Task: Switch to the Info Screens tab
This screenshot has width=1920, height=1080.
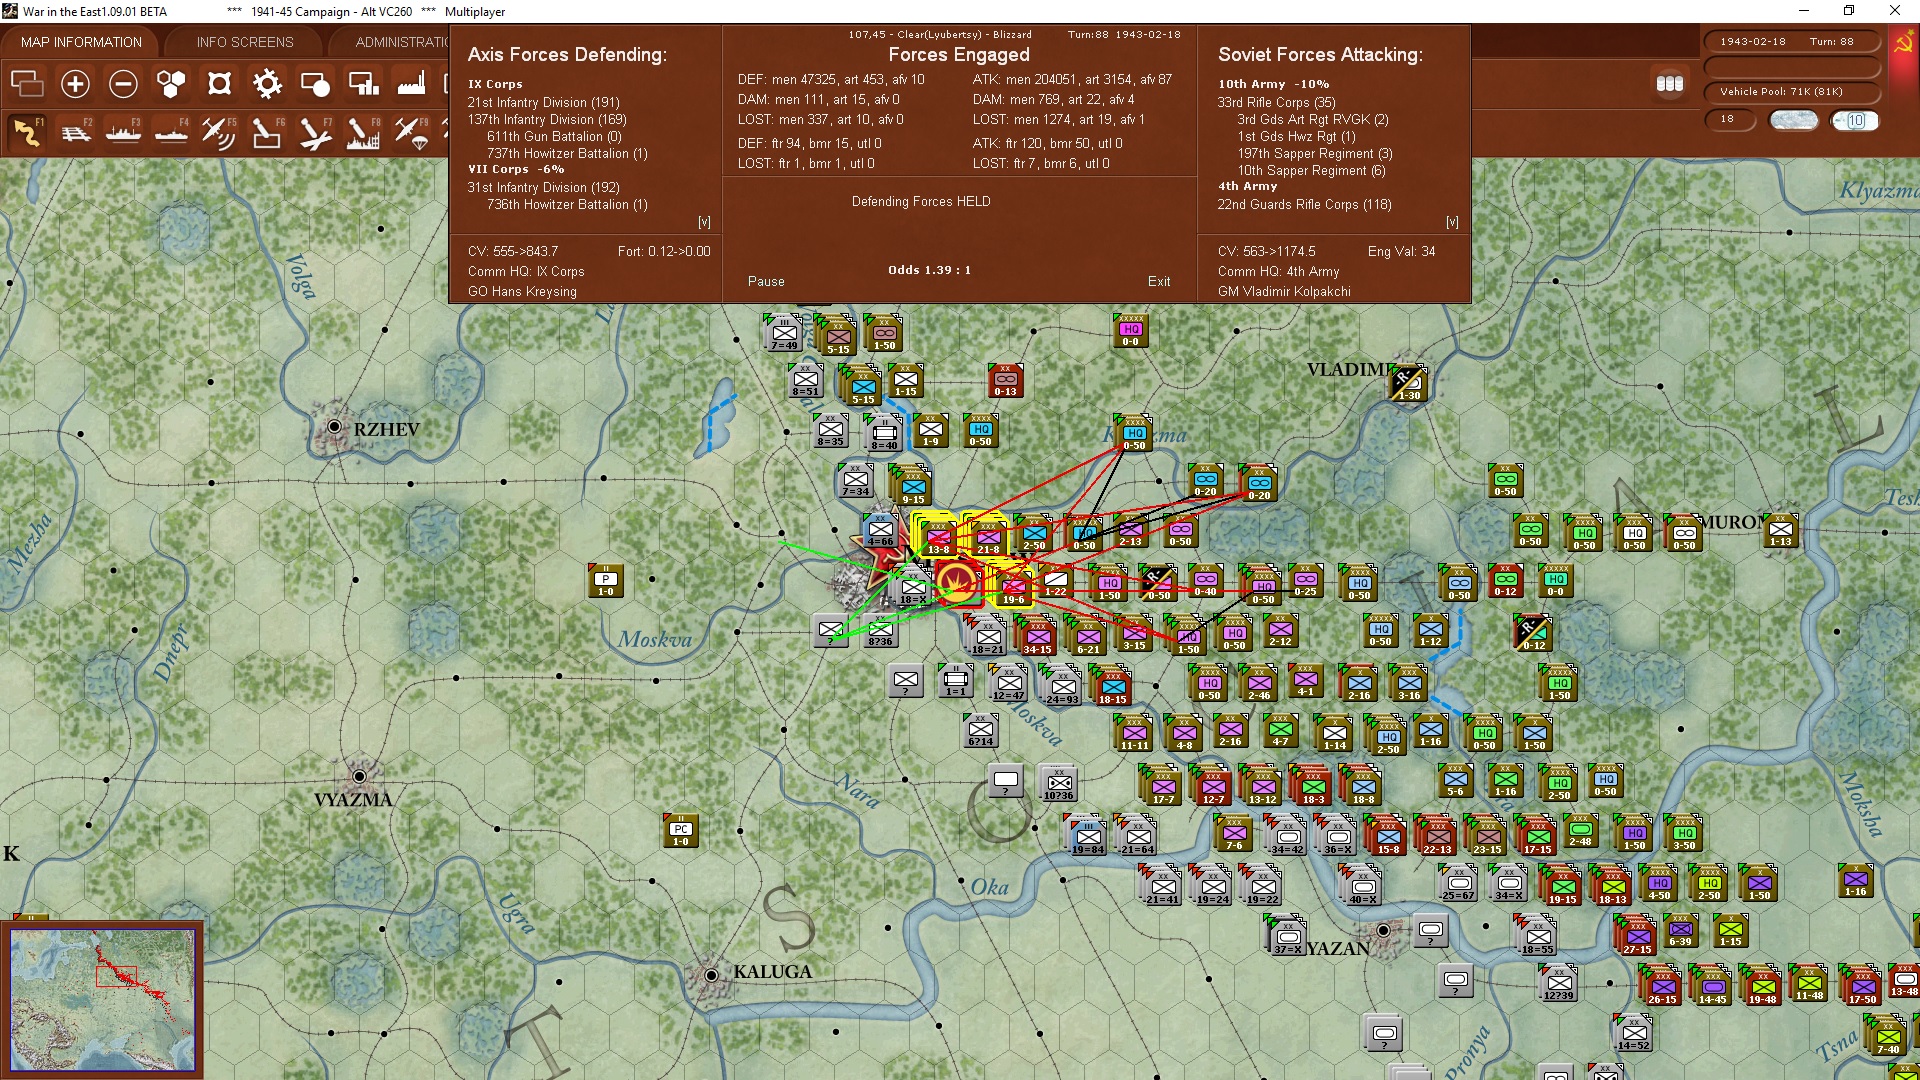Action: point(245,42)
